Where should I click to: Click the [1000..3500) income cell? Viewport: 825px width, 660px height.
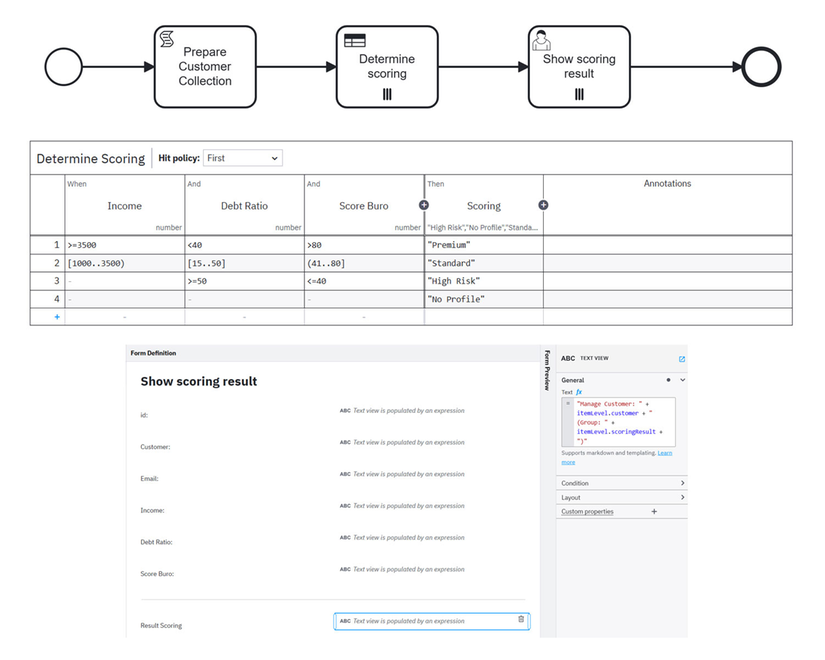(125, 263)
